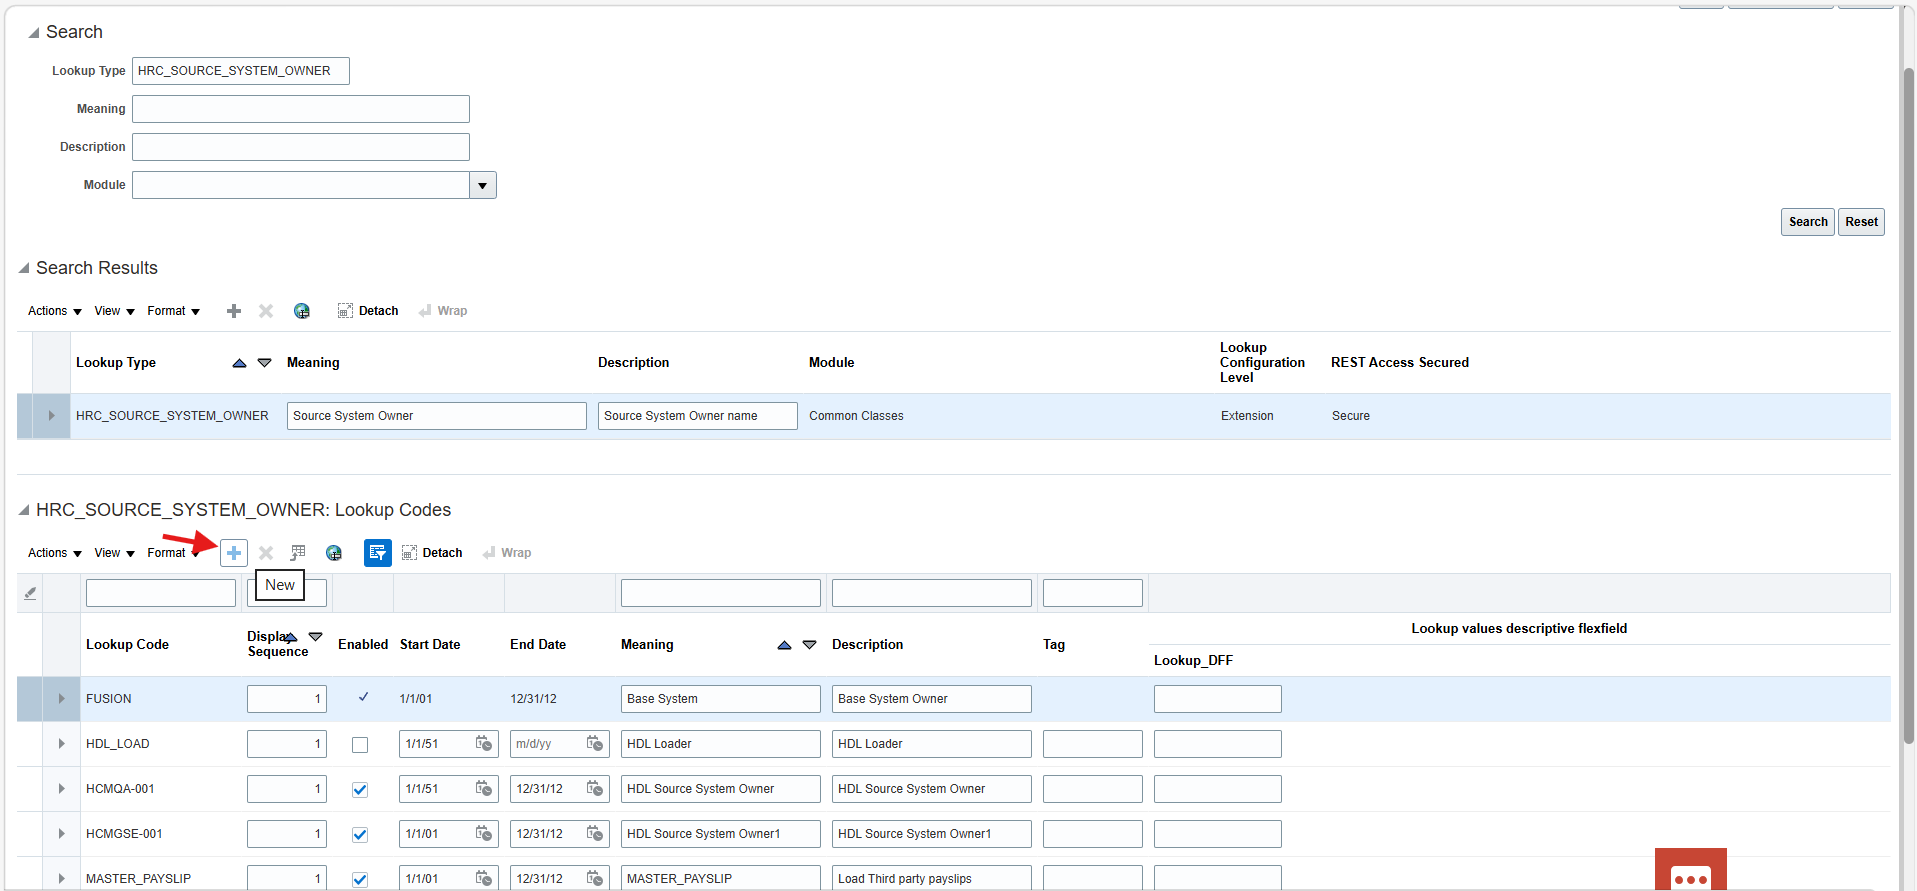Screen dimensions: 1917x891
Task: Click the New icon in Lookup Codes toolbar
Action: click(x=234, y=553)
